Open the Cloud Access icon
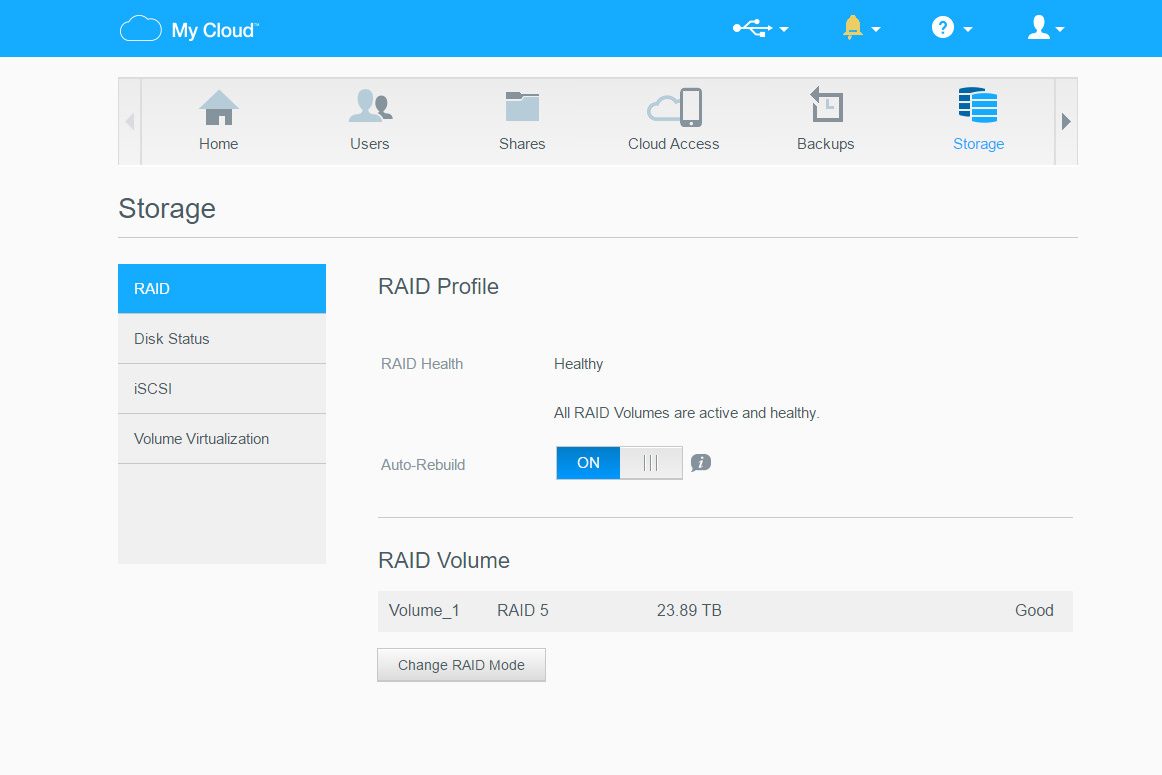This screenshot has width=1162, height=775. [x=674, y=107]
